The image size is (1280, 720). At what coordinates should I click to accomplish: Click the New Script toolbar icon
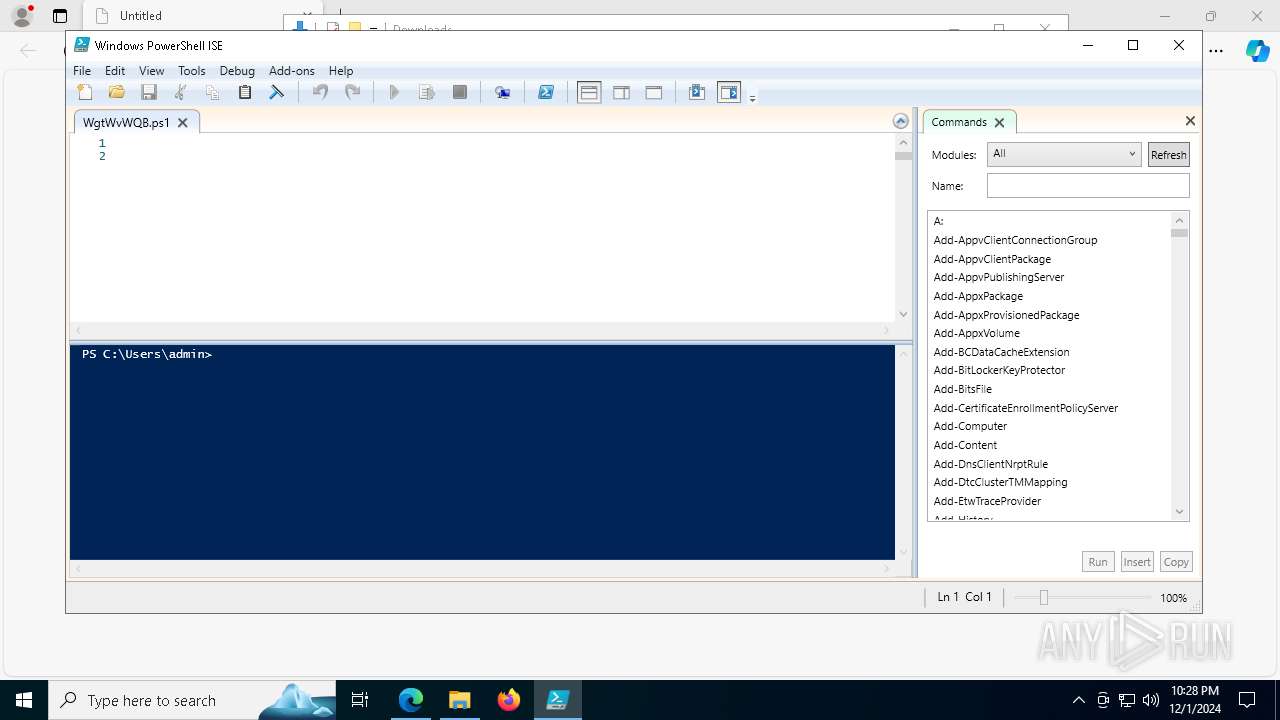coord(85,92)
